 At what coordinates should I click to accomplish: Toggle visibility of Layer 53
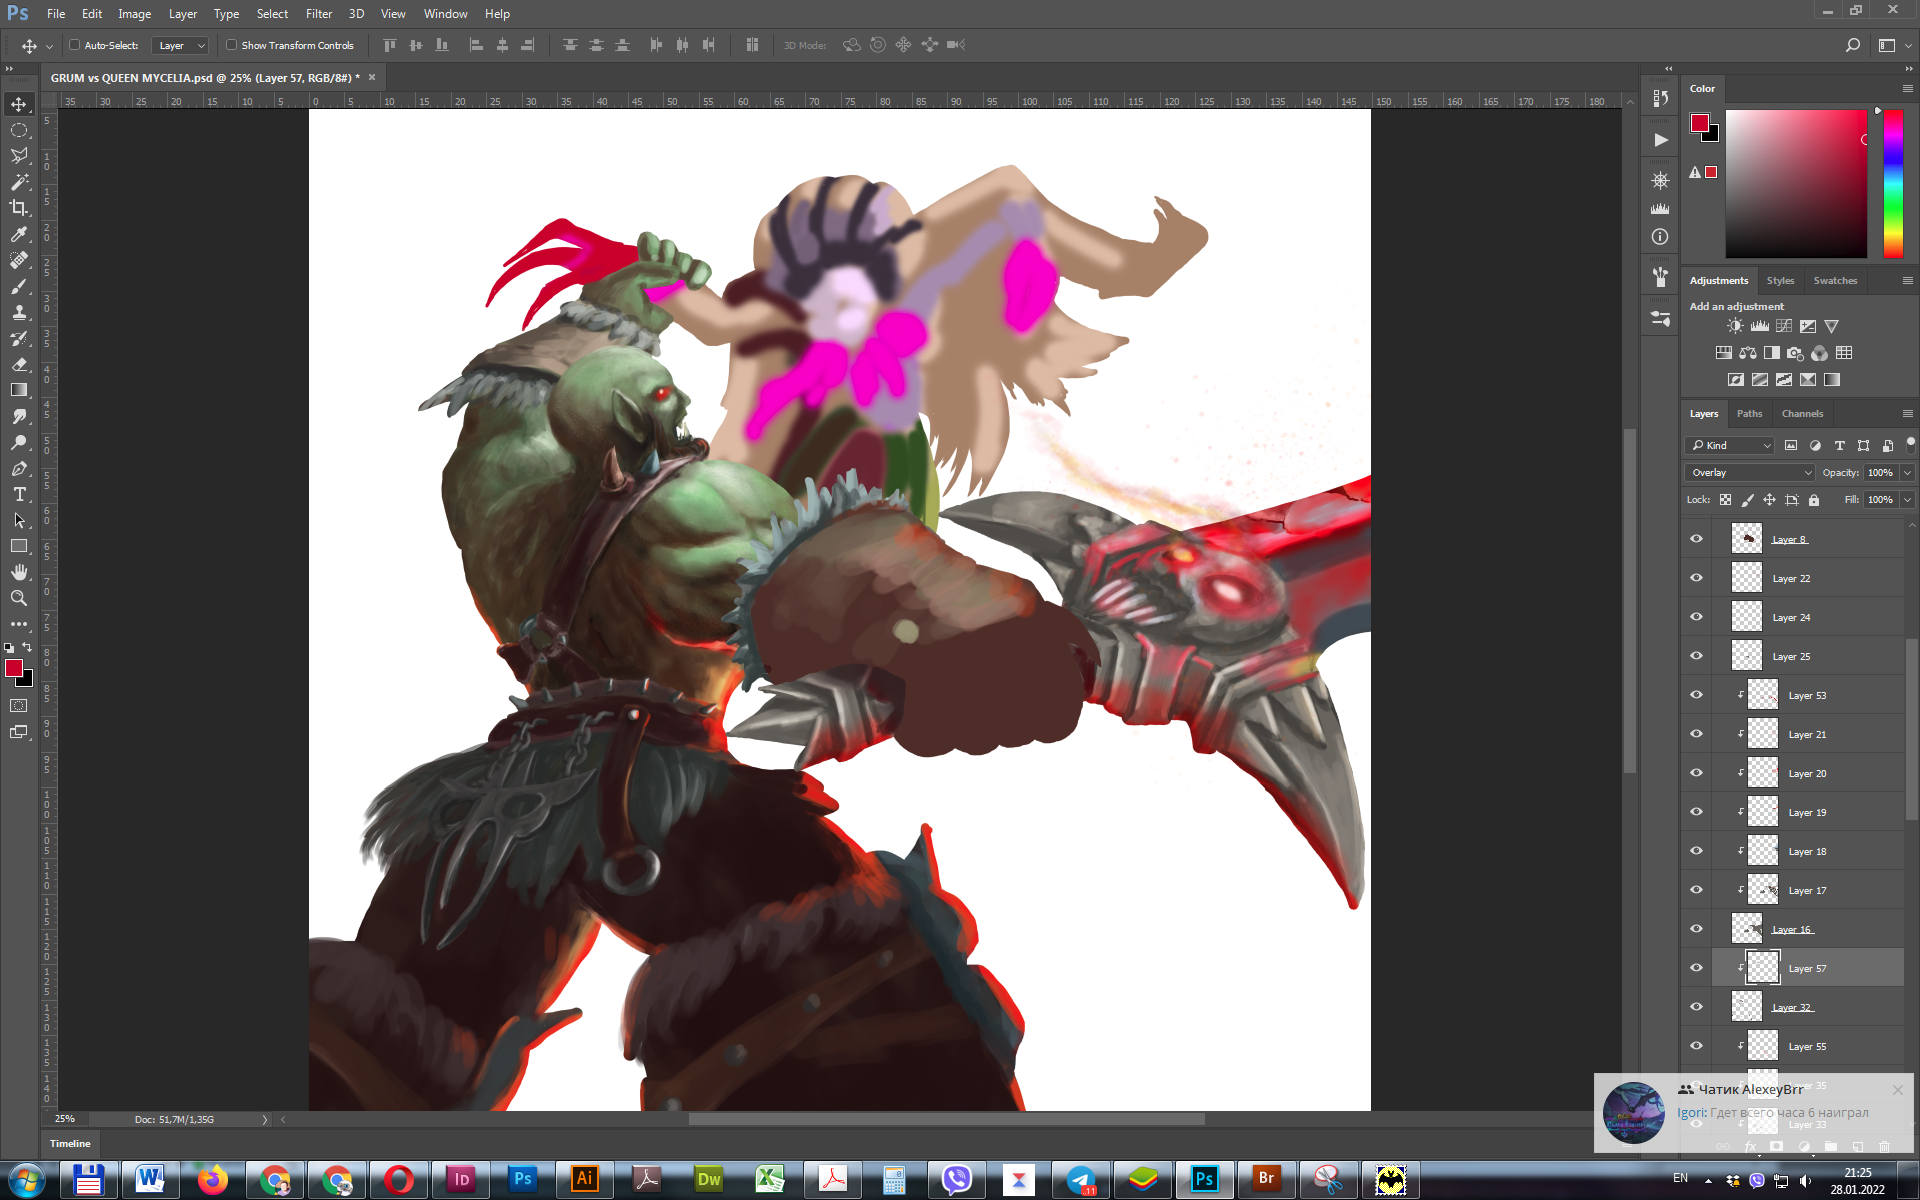point(1696,695)
